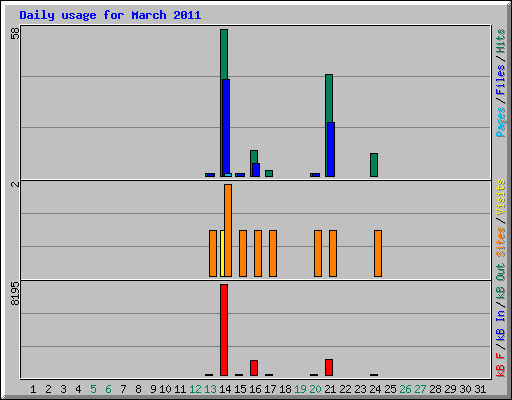The width and height of the screenshot is (512, 400).
Task: Click the orange Sites bar for day 13
Action: 213,253
